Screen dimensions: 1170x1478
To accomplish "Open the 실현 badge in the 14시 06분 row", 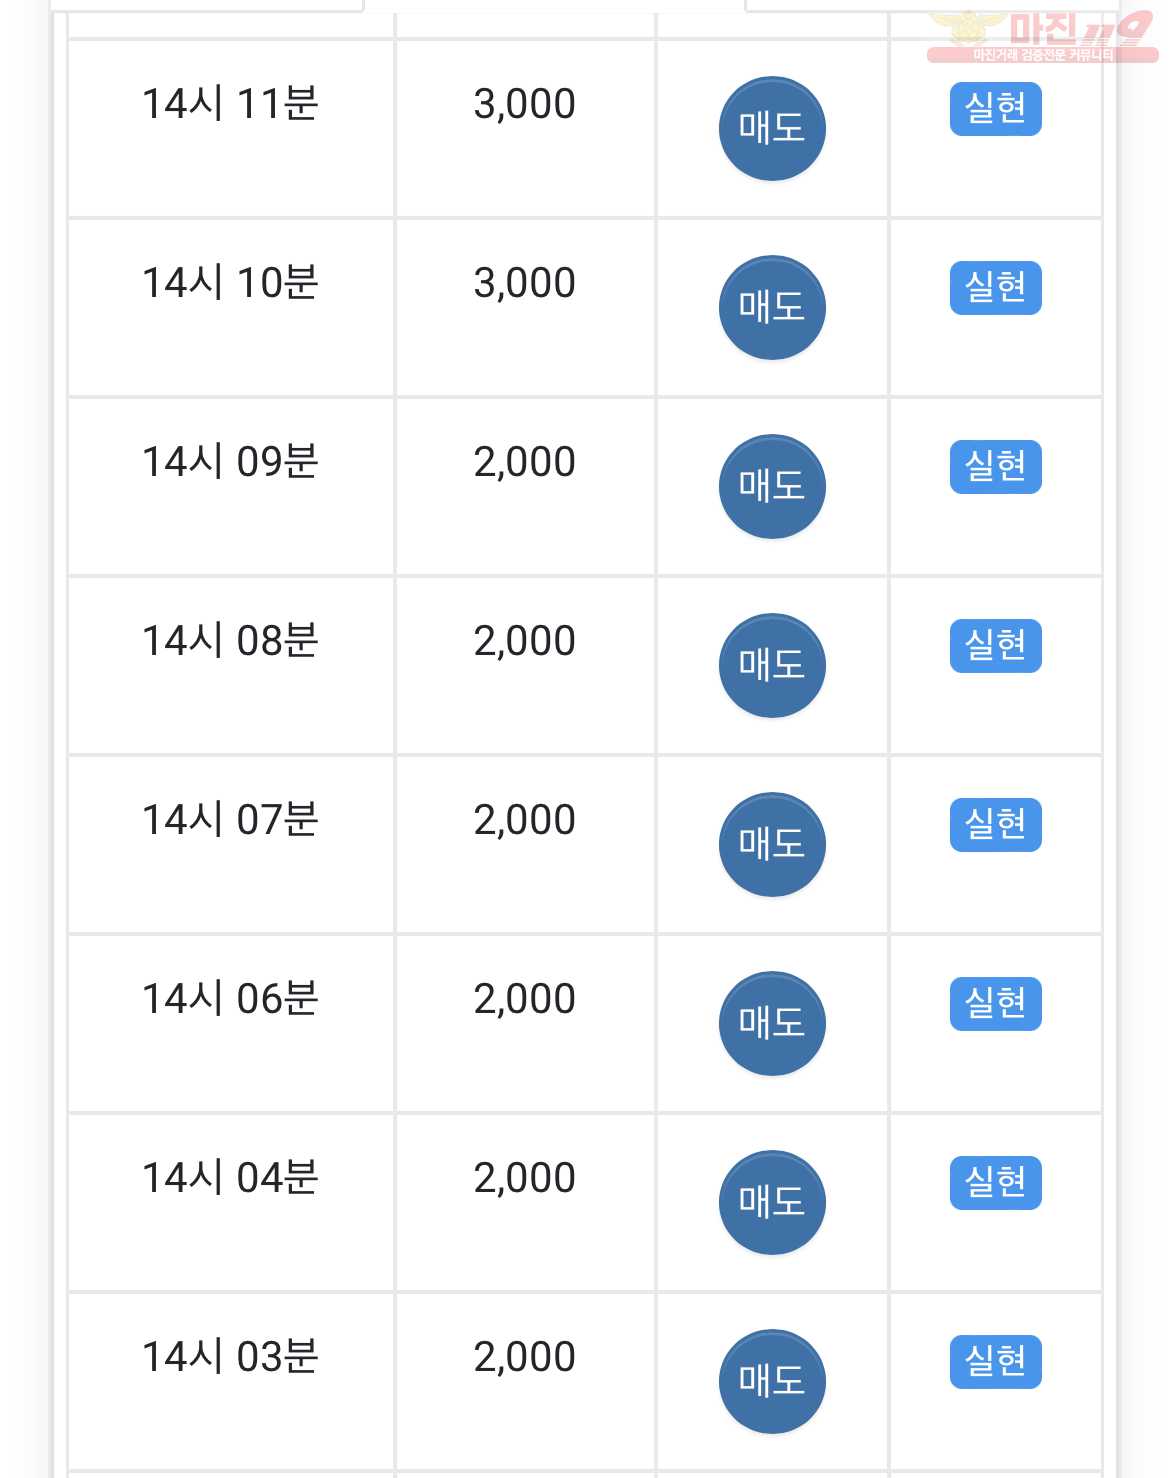I will (x=996, y=1004).
